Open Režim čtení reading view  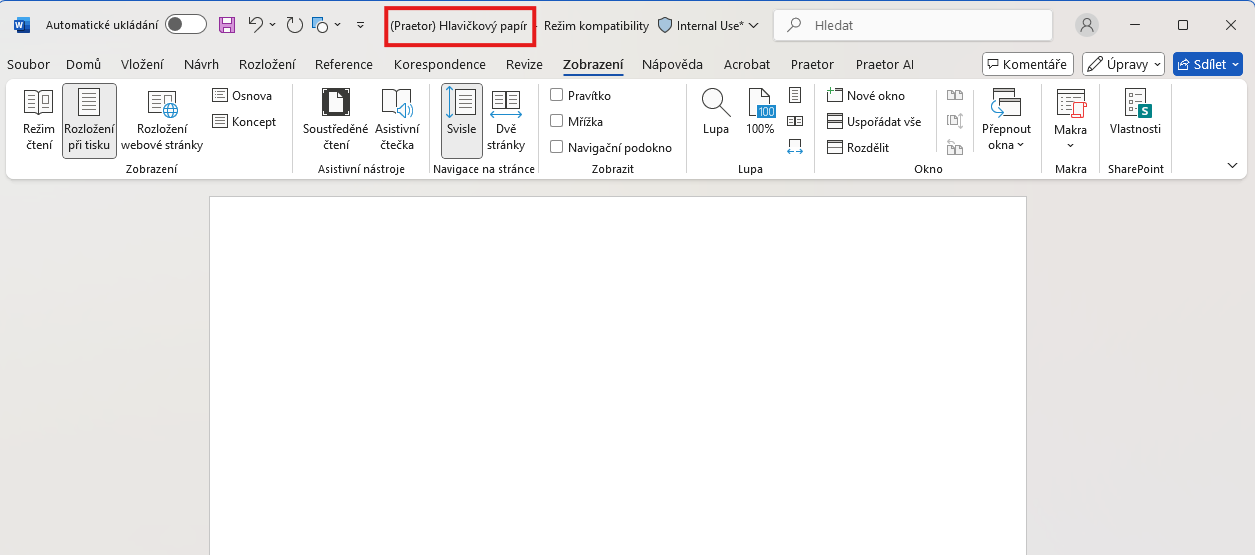[38, 120]
